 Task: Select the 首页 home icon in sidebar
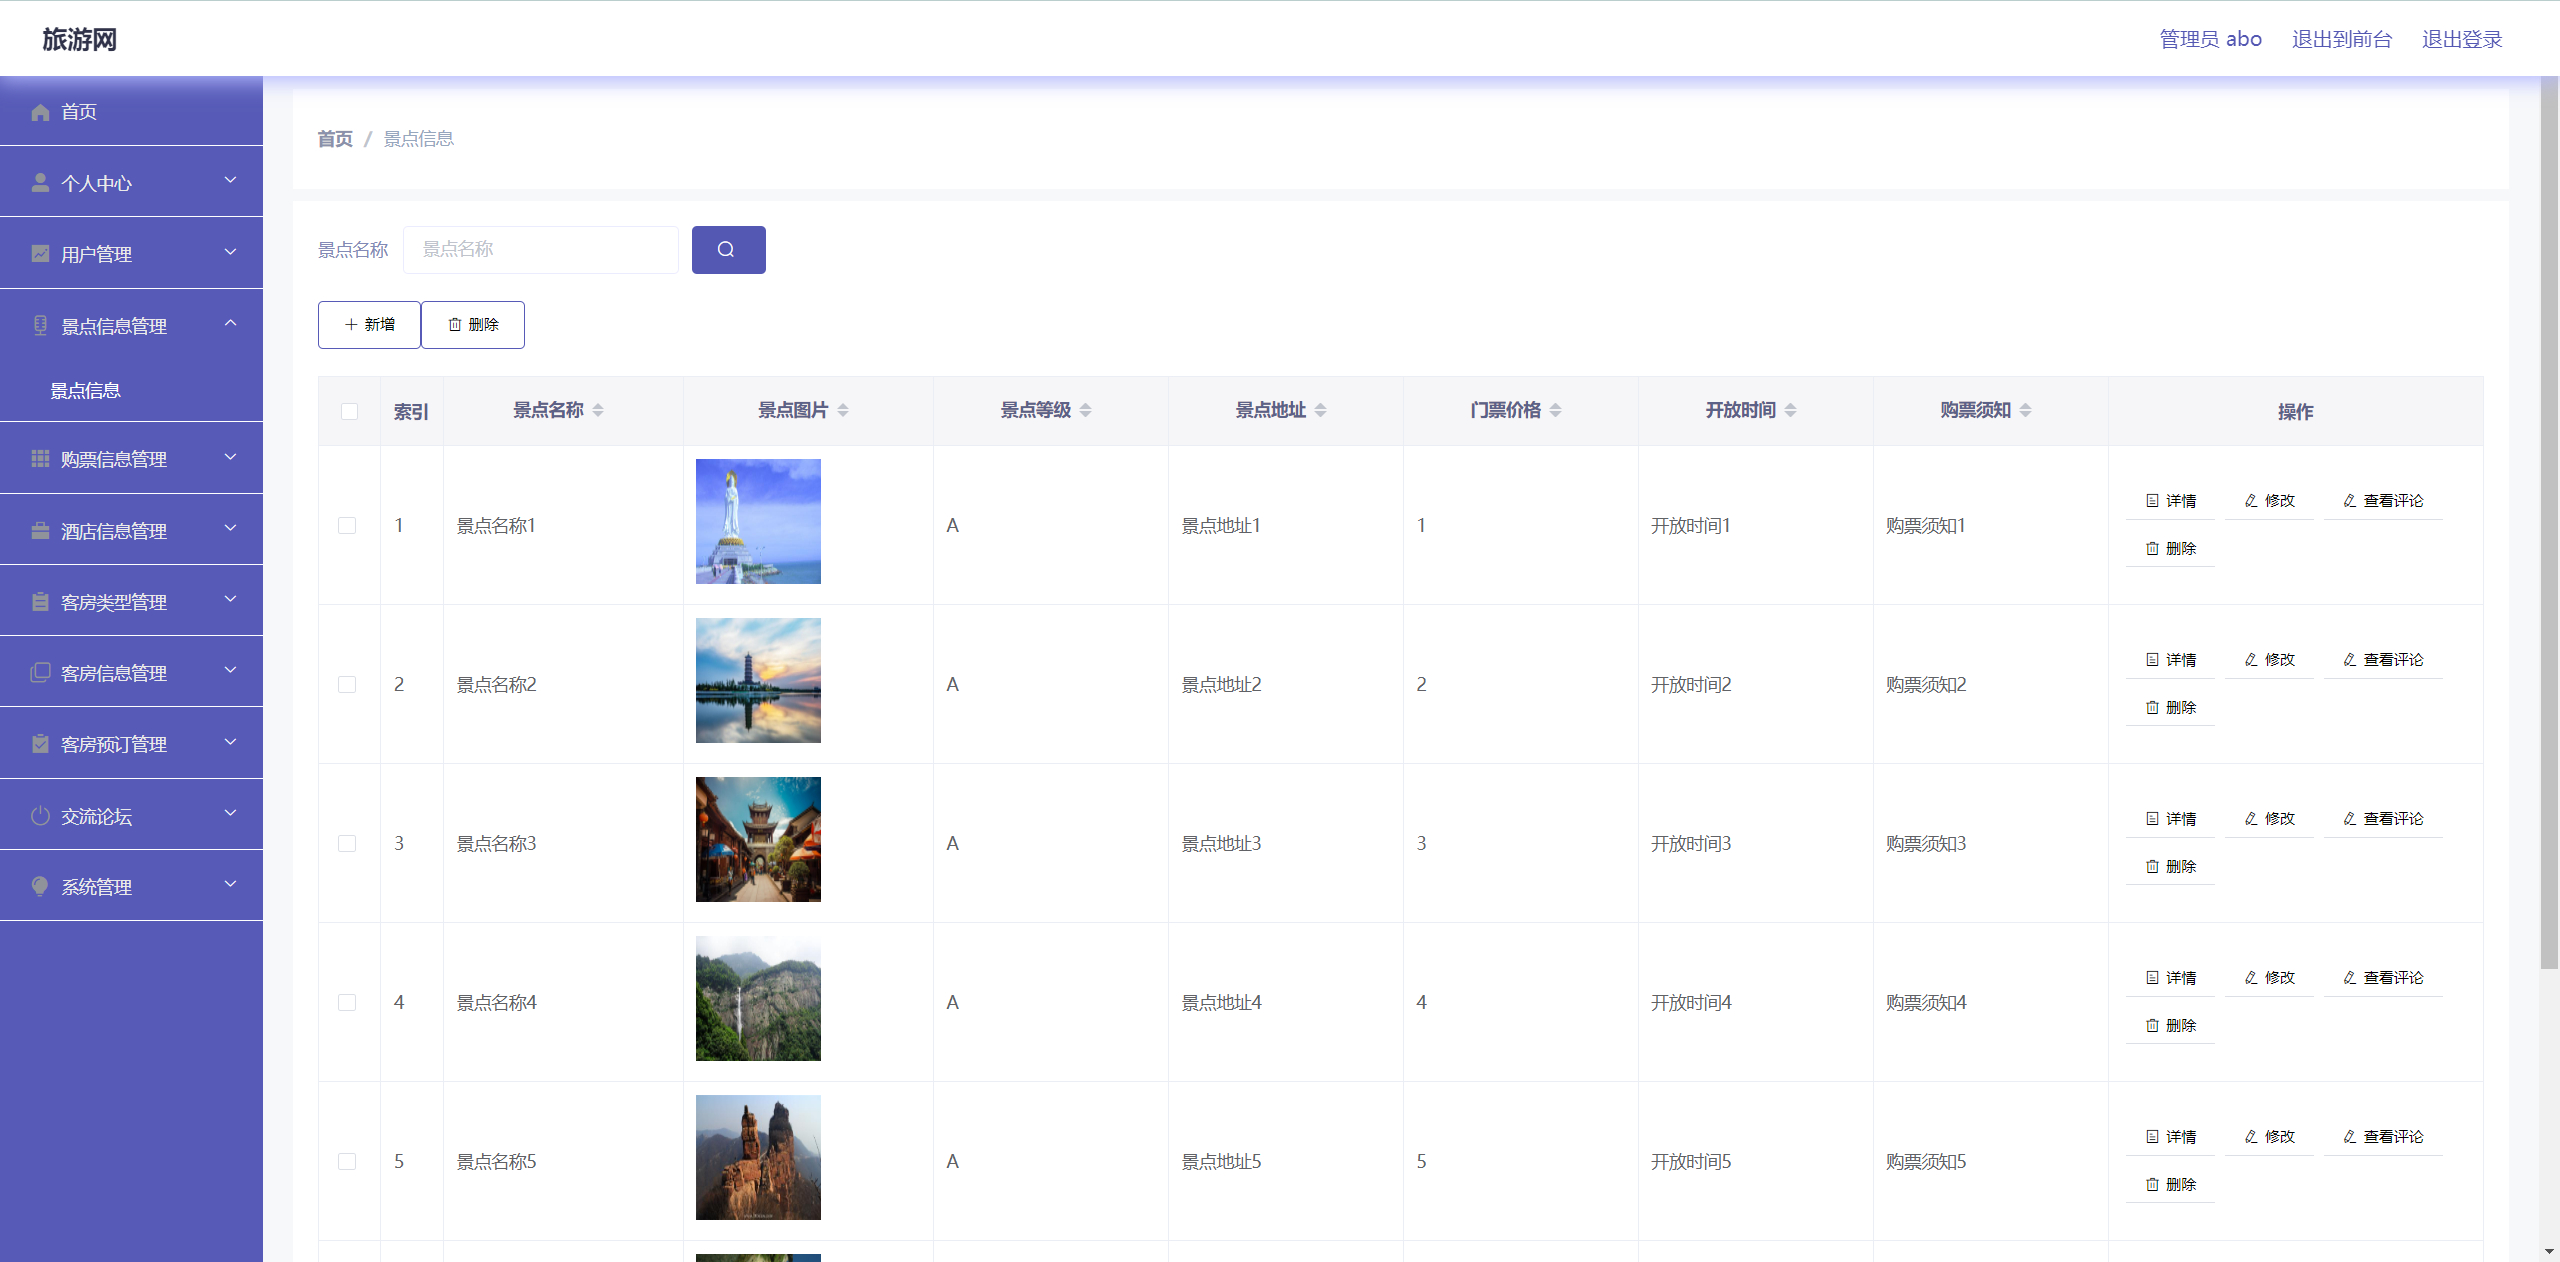point(40,112)
